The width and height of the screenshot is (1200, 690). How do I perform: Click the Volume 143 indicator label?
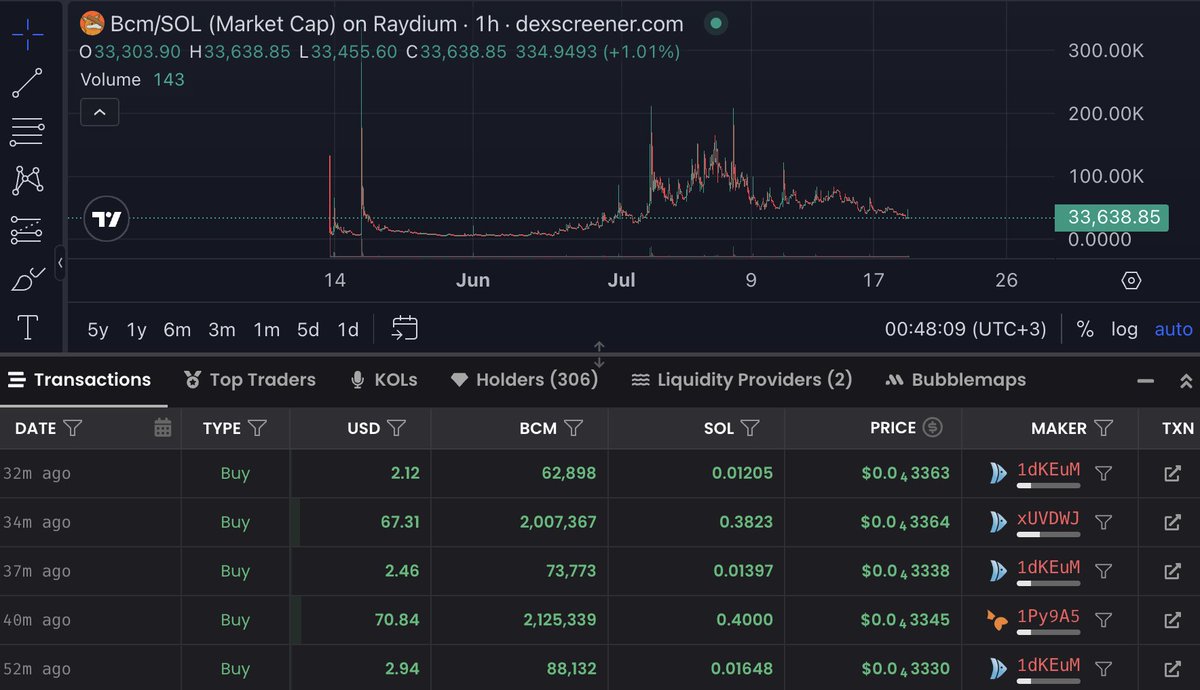(132, 79)
